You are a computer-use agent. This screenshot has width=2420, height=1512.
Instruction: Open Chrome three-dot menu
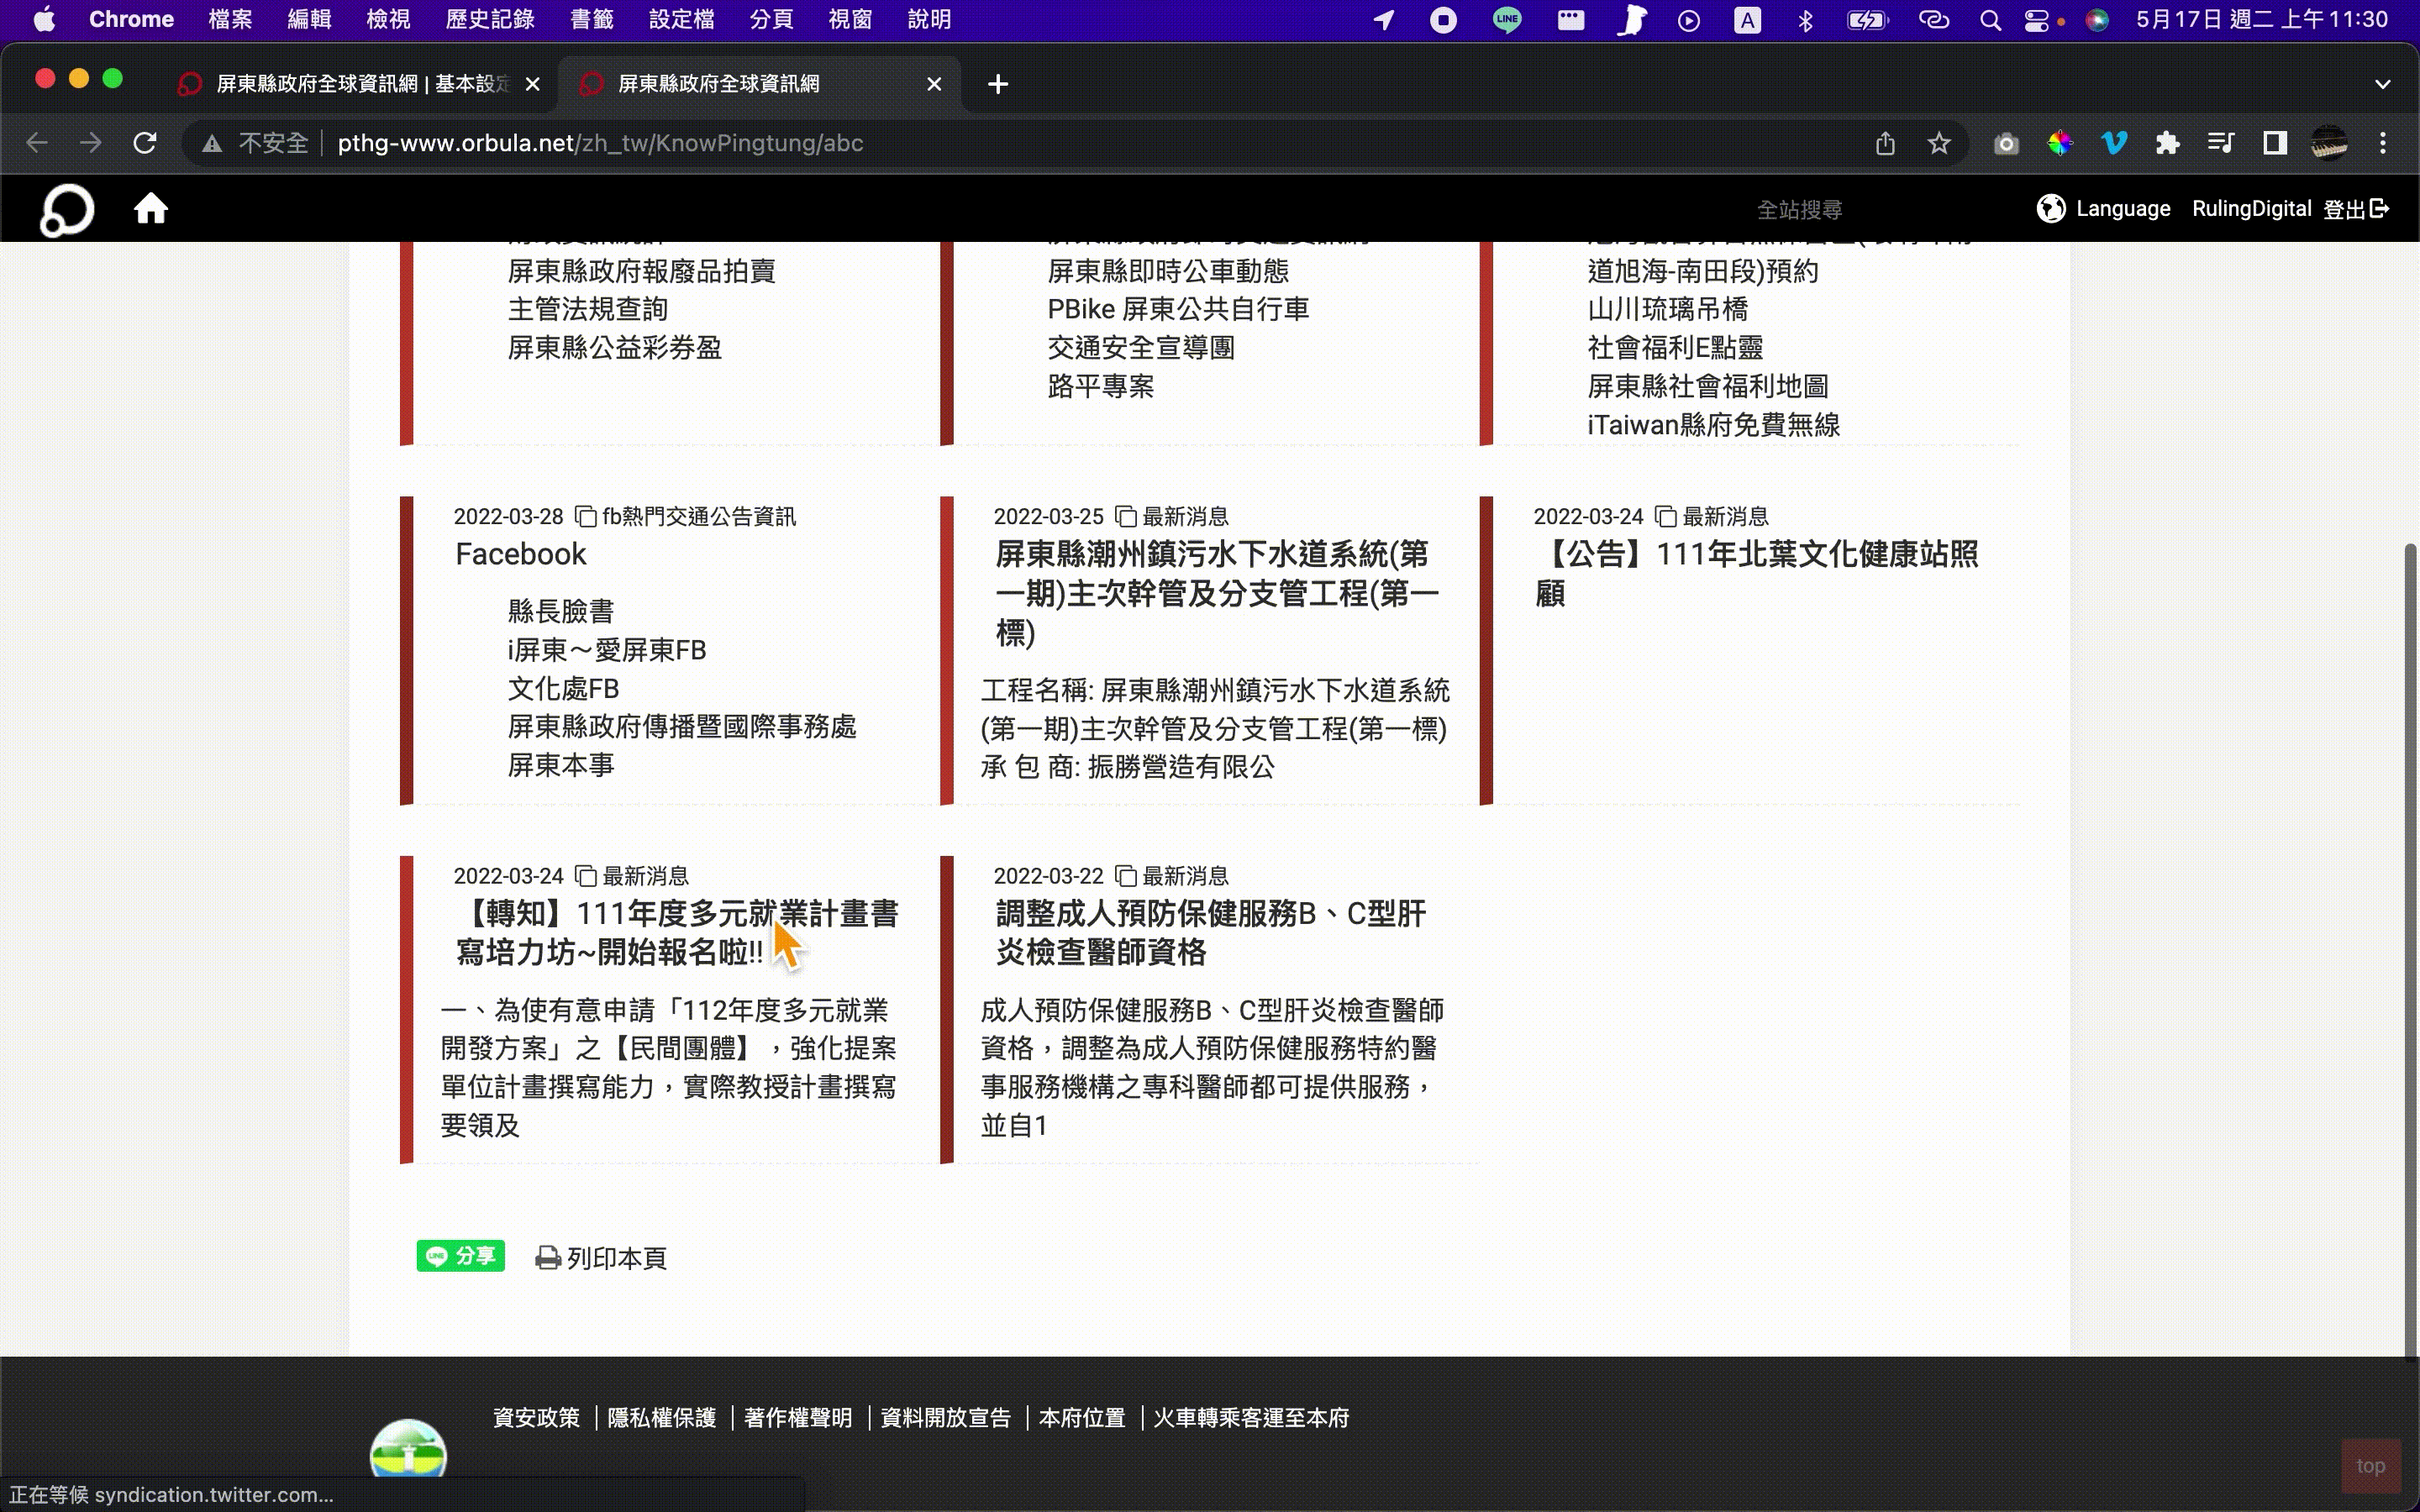[x=2383, y=143]
